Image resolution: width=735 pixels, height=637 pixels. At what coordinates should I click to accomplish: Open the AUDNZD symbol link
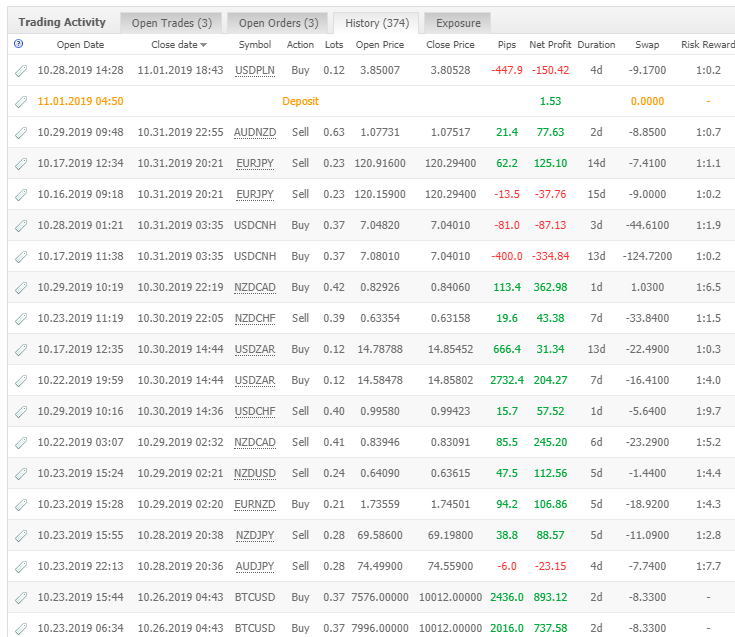[255, 132]
